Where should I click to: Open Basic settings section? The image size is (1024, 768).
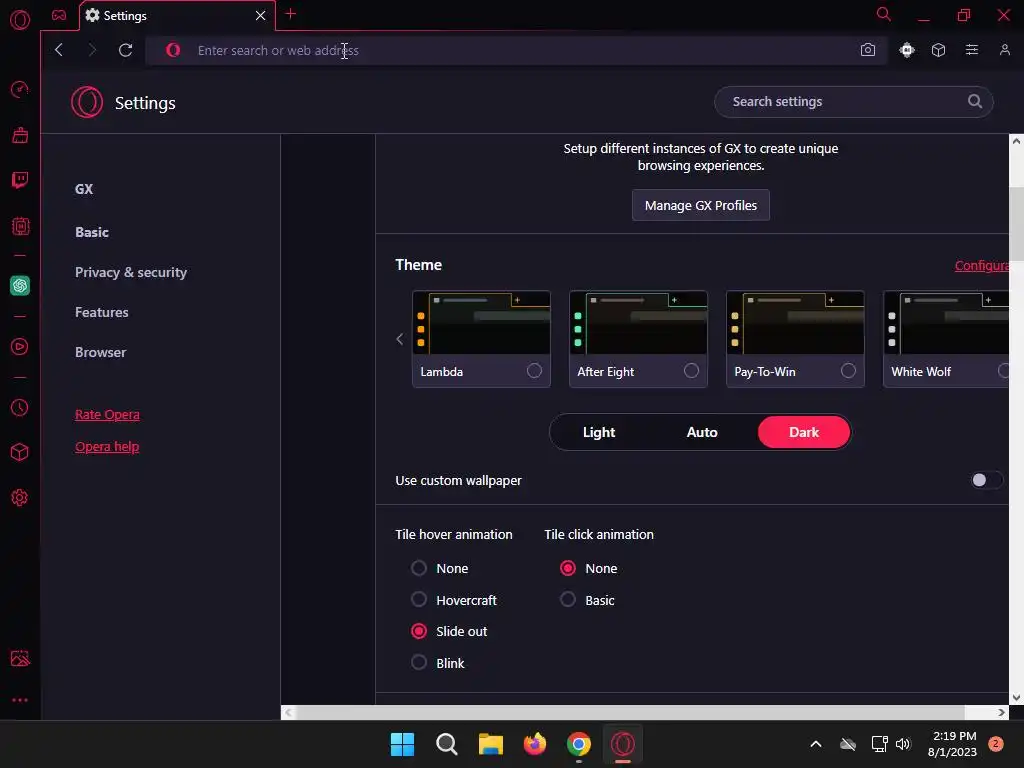point(92,232)
